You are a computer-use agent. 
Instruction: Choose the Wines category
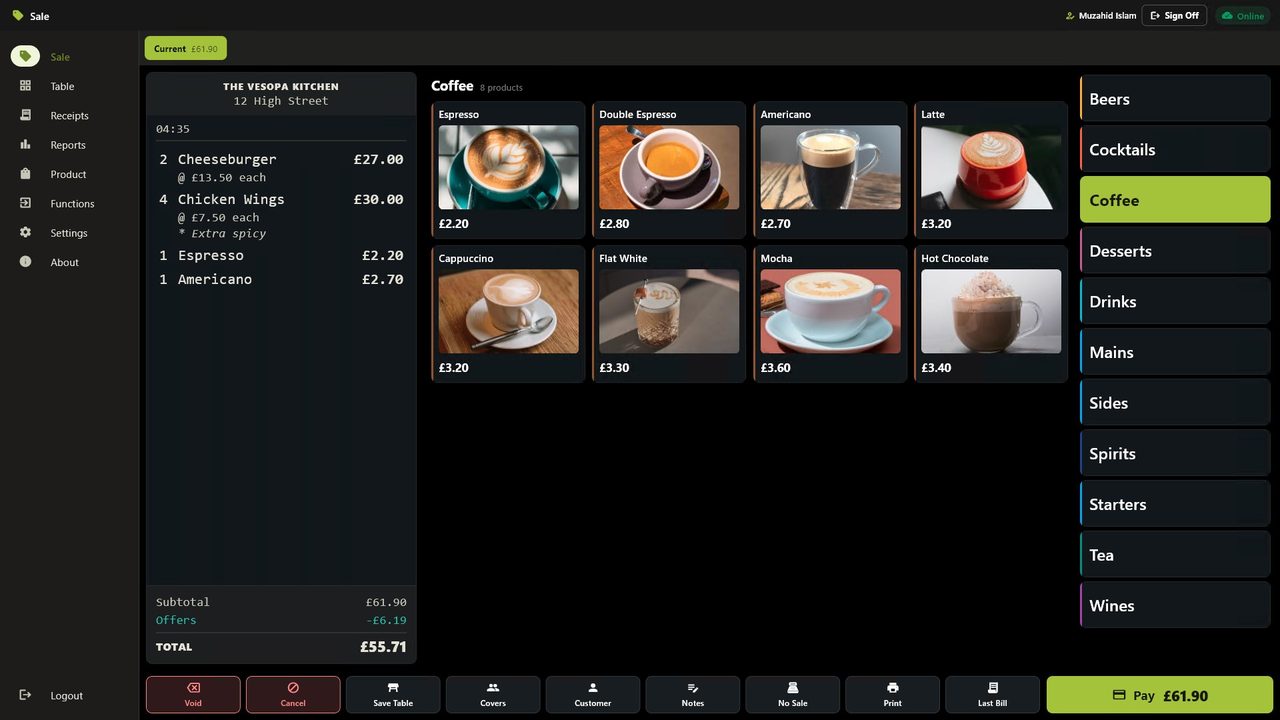point(1175,605)
